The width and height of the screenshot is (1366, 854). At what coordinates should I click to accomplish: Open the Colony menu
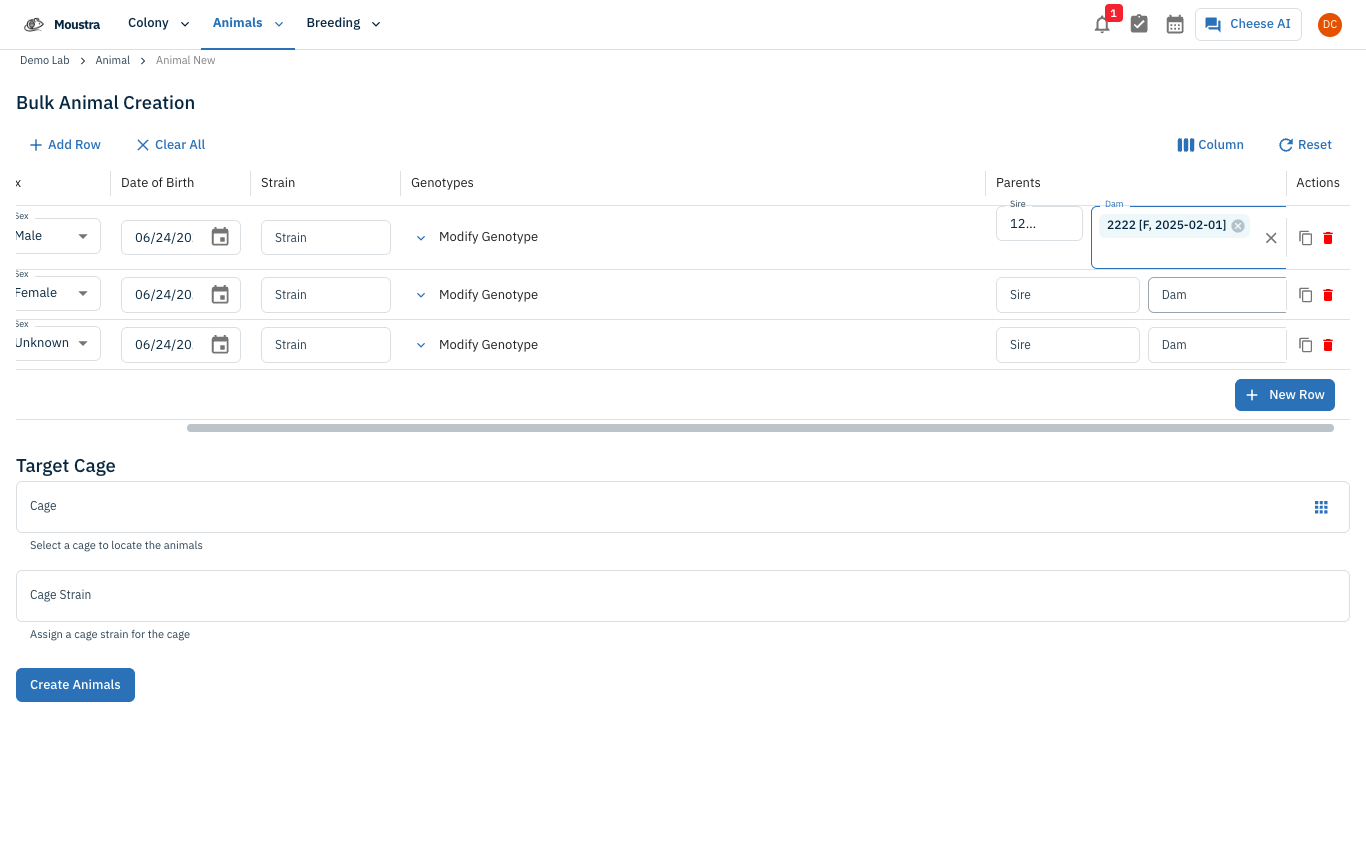click(159, 24)
